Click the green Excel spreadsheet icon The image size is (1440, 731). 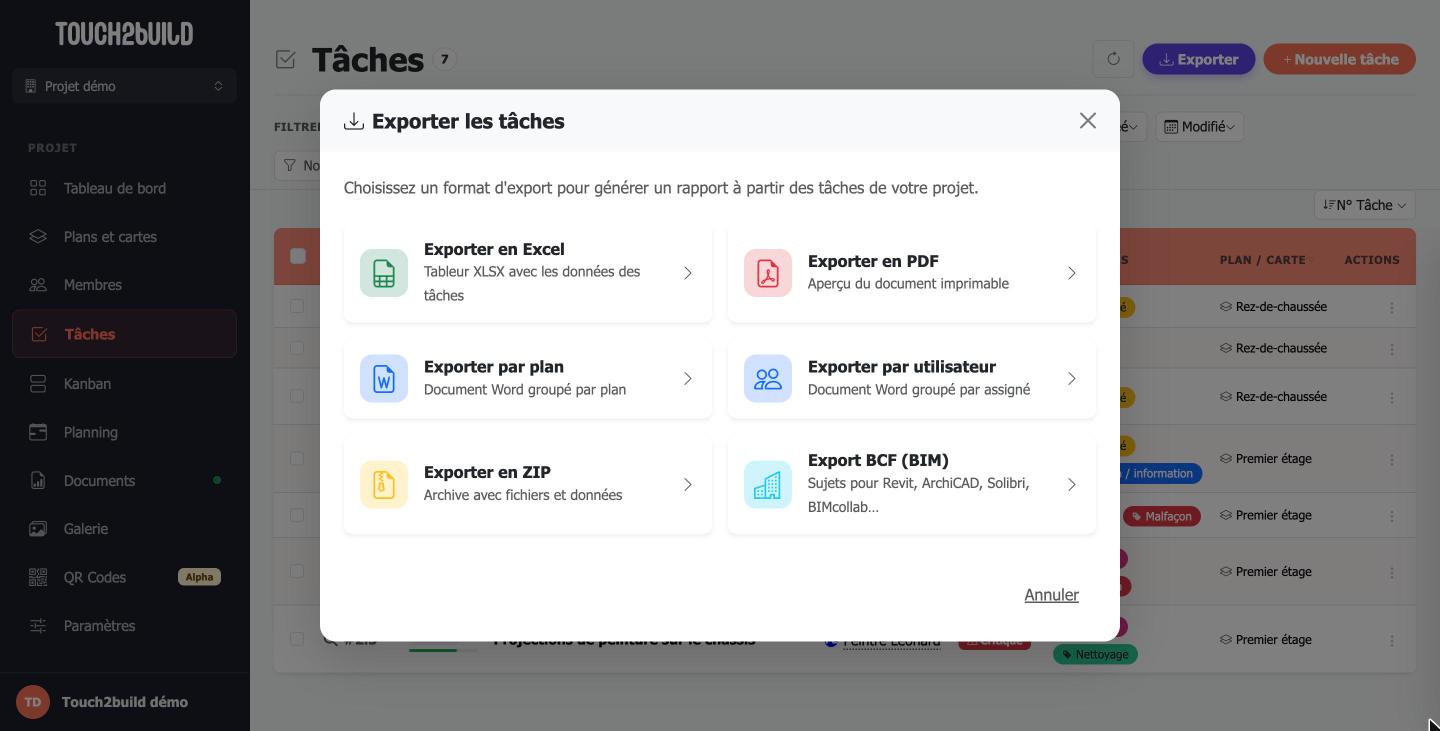[384, 273]
